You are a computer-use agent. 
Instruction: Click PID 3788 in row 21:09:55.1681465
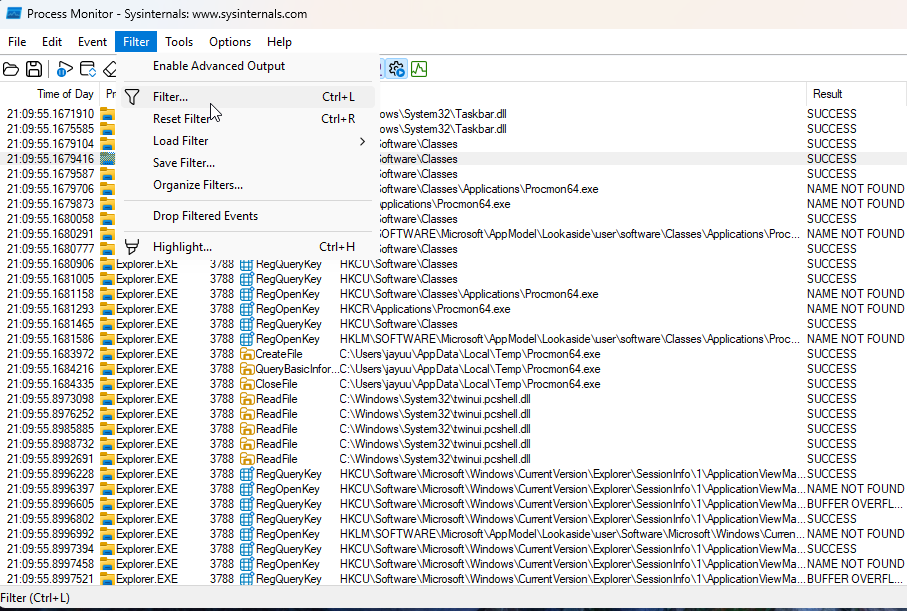tap(222, 324)
